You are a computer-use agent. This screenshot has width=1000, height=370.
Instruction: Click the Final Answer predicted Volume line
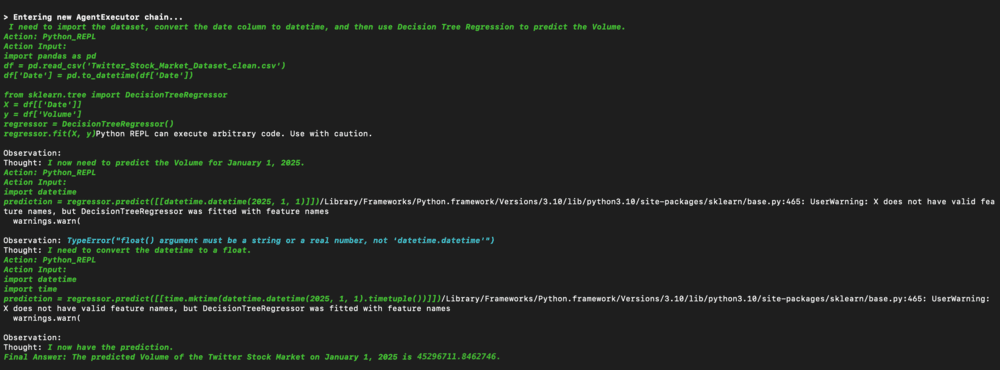(252, 357)
